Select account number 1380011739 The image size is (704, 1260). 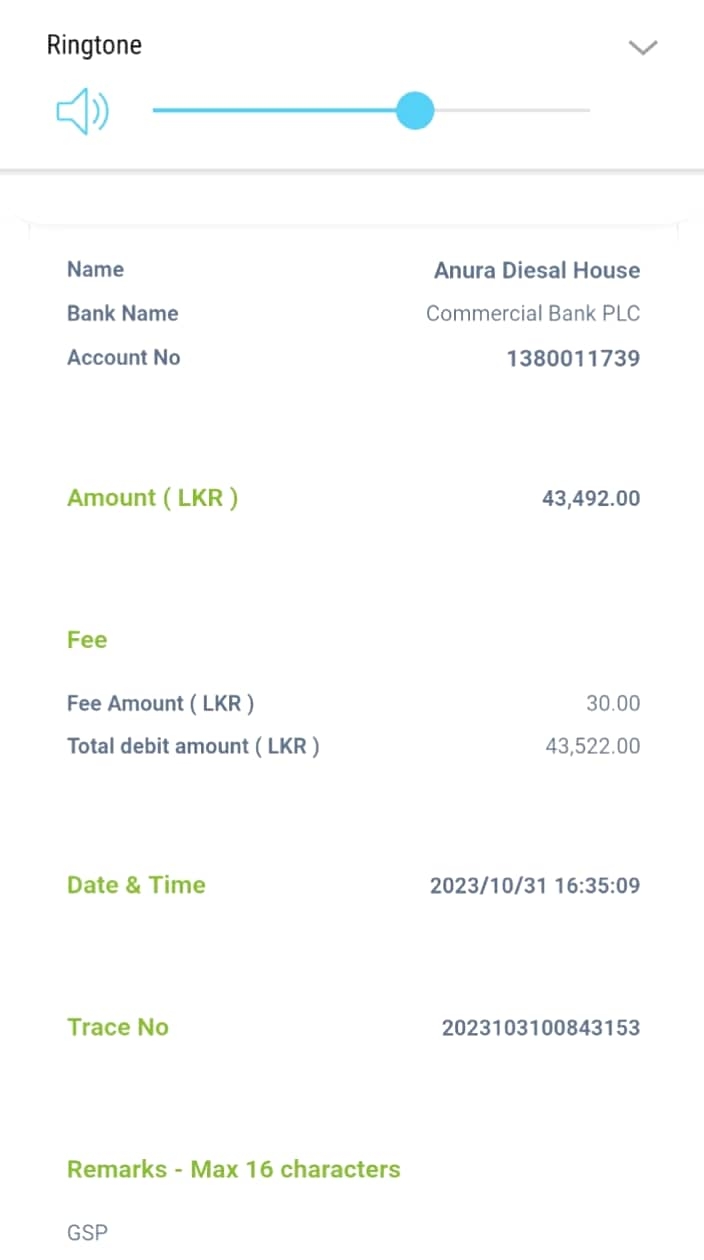click(573, 358)
